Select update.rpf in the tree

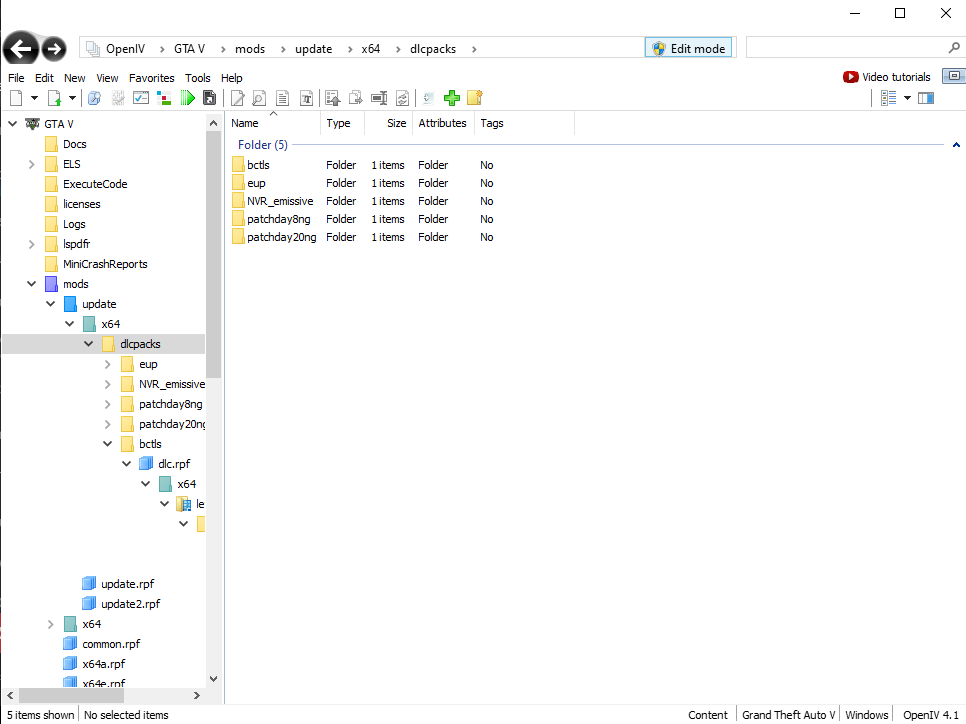click(x=128, y=584)
